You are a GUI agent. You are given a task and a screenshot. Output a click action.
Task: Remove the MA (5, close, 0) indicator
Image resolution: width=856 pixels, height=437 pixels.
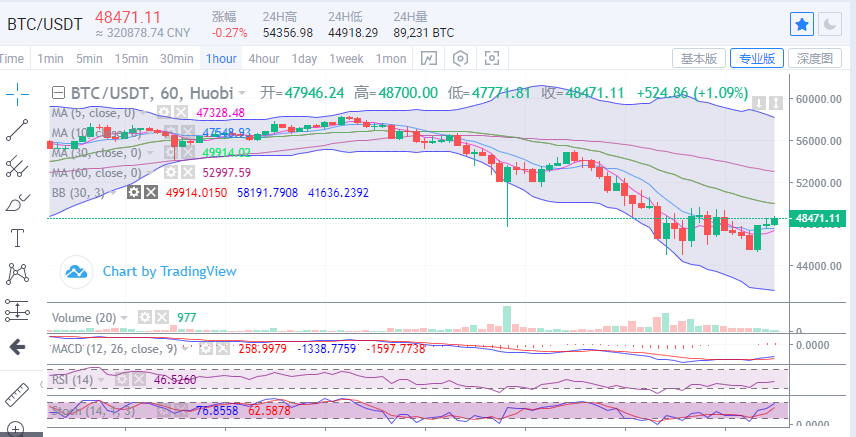(x=181, y=113)
